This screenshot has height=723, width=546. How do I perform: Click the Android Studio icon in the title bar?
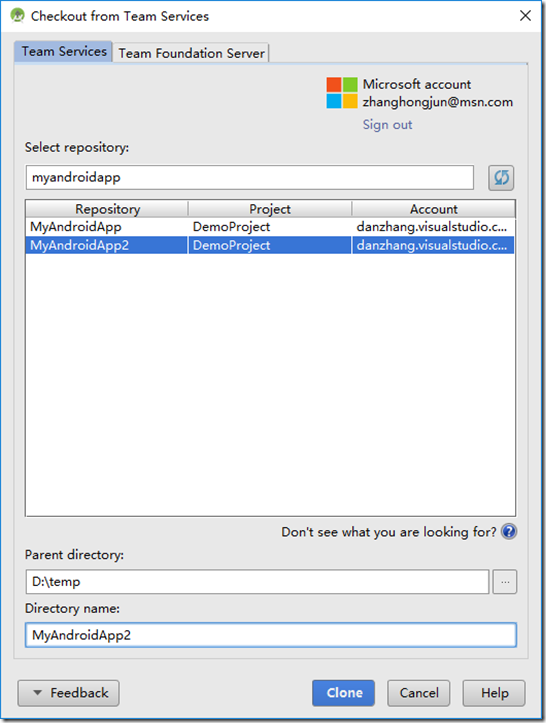click(17, 15)
